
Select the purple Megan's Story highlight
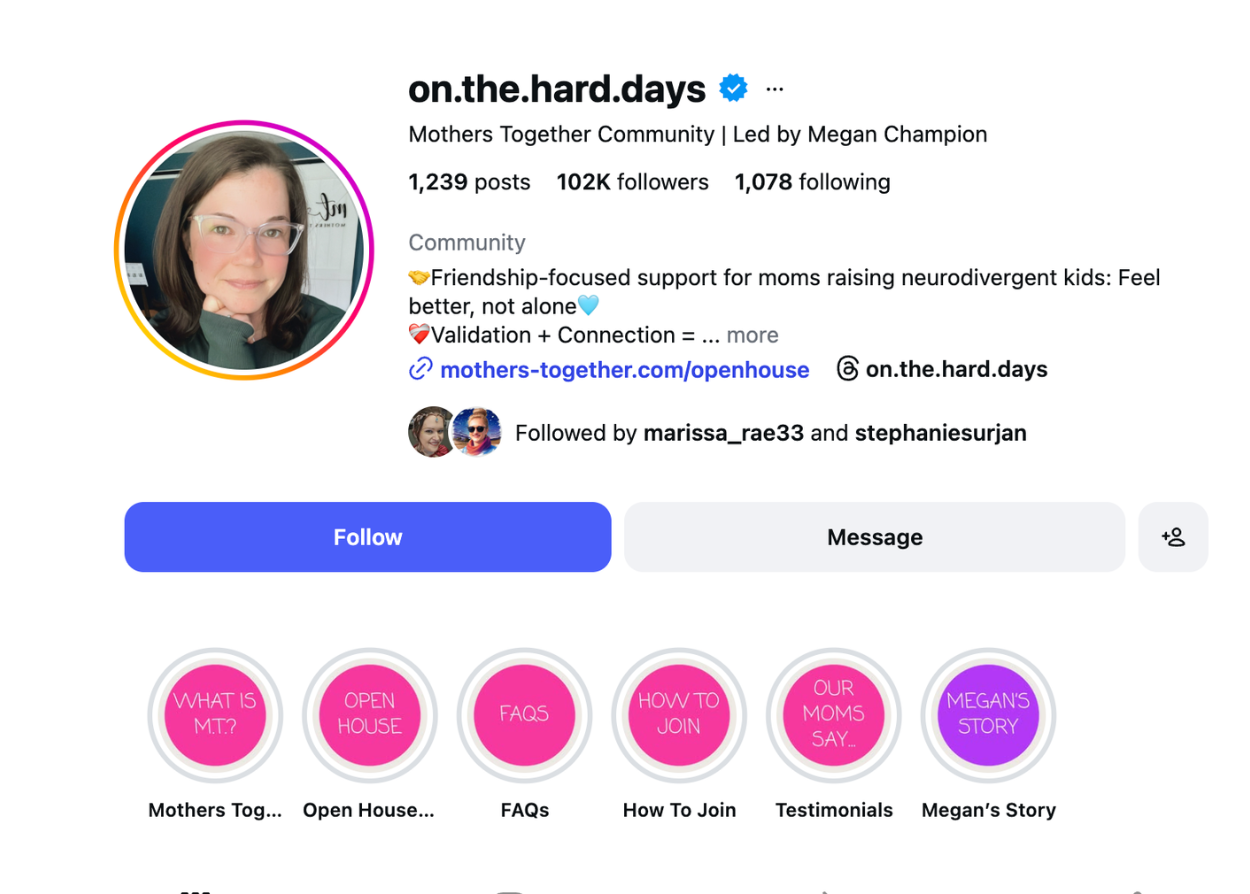(x=988, y=715)
